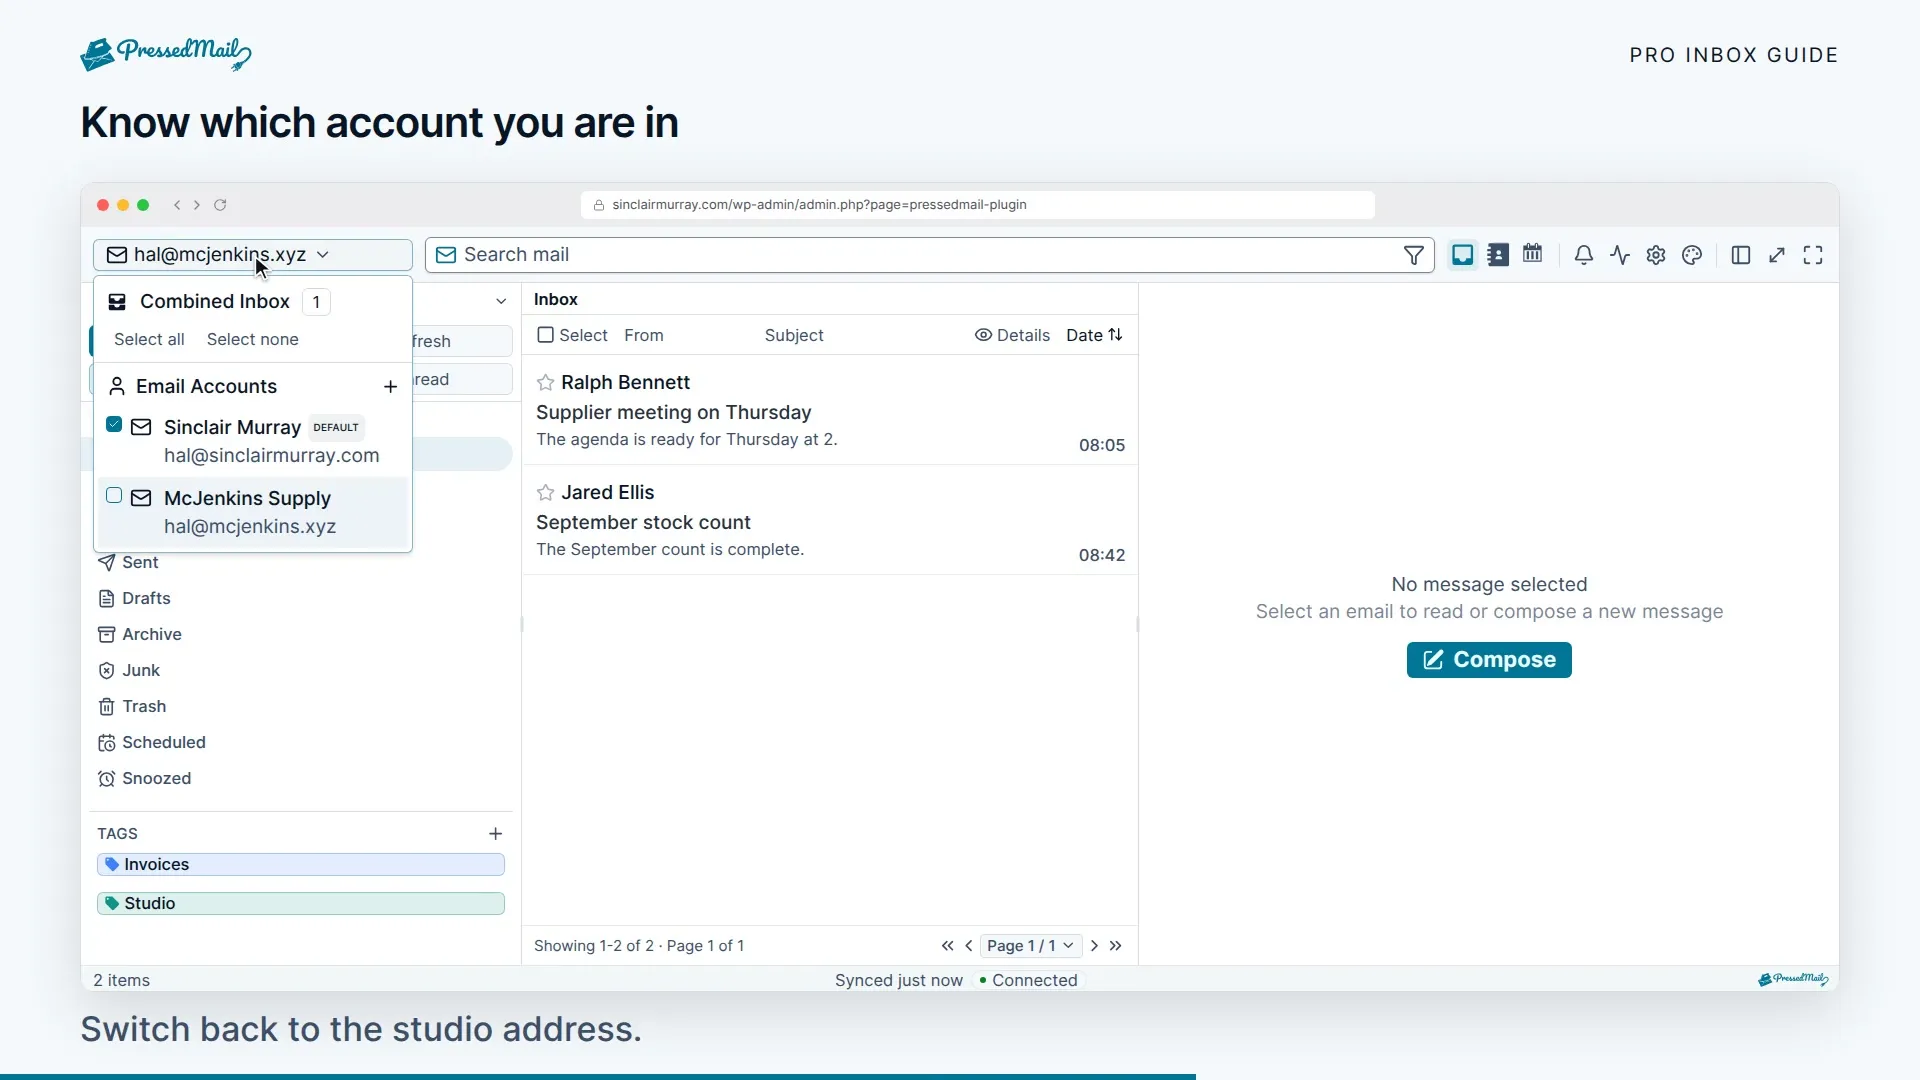Open the contacts address book icon
This screenshot has height=1080, width=1920.
coord(1497,255)
